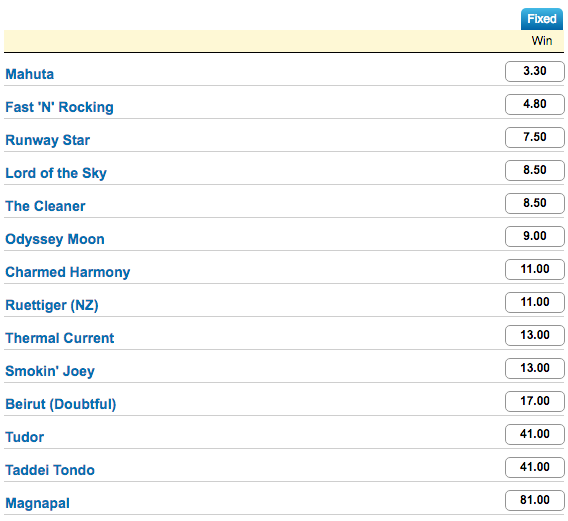568x521 pixels.
Task: Click the Win column header
Action: click(x=542, y=41)
